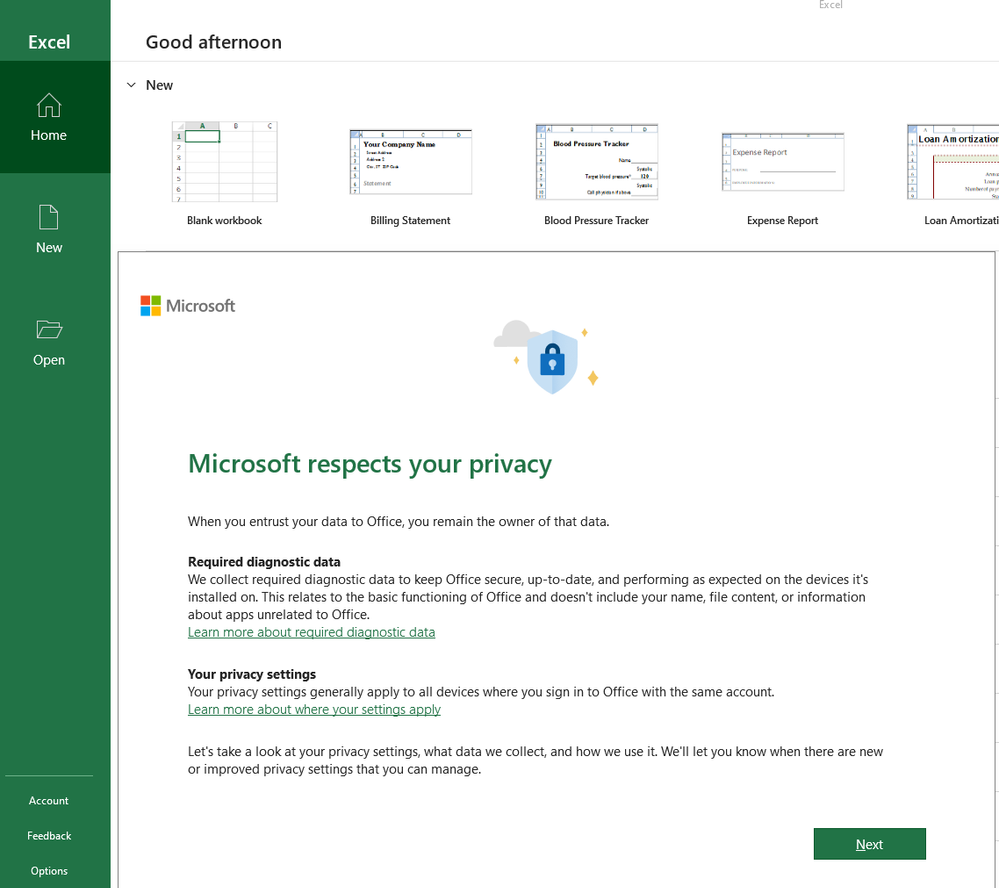Choose the Loan Amortization template thumbnail
Viewport: 999px width, 888px height.
tap(953, 162)
